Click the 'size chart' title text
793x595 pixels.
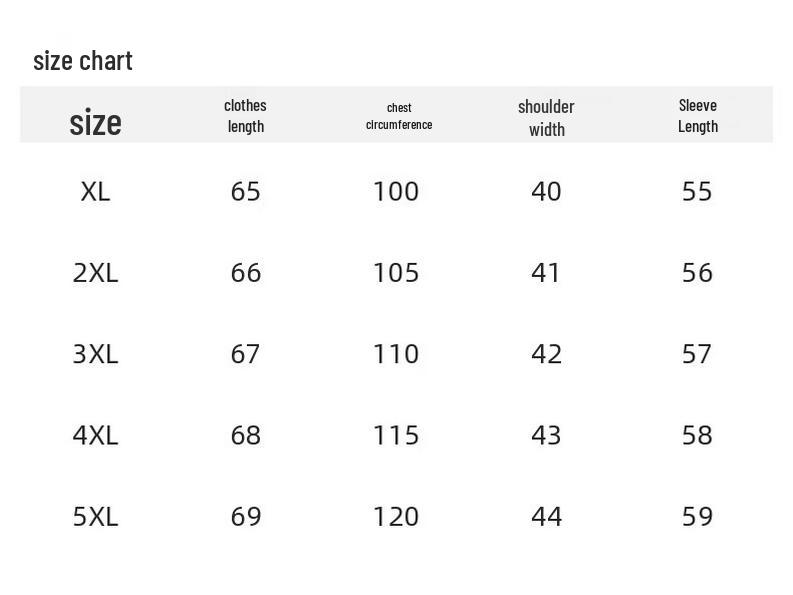83,61
